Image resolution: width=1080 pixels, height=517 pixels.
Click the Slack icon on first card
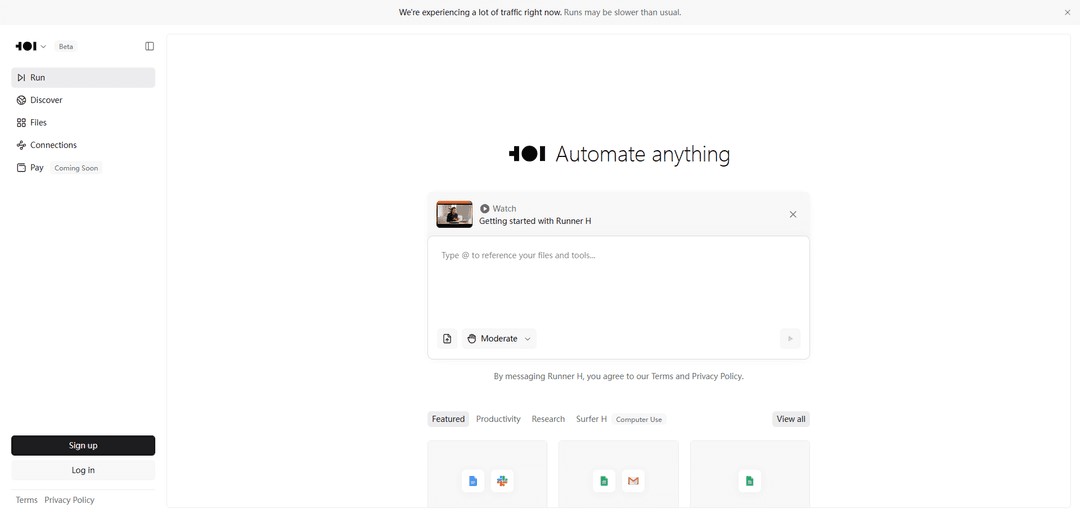coord(502,481)
